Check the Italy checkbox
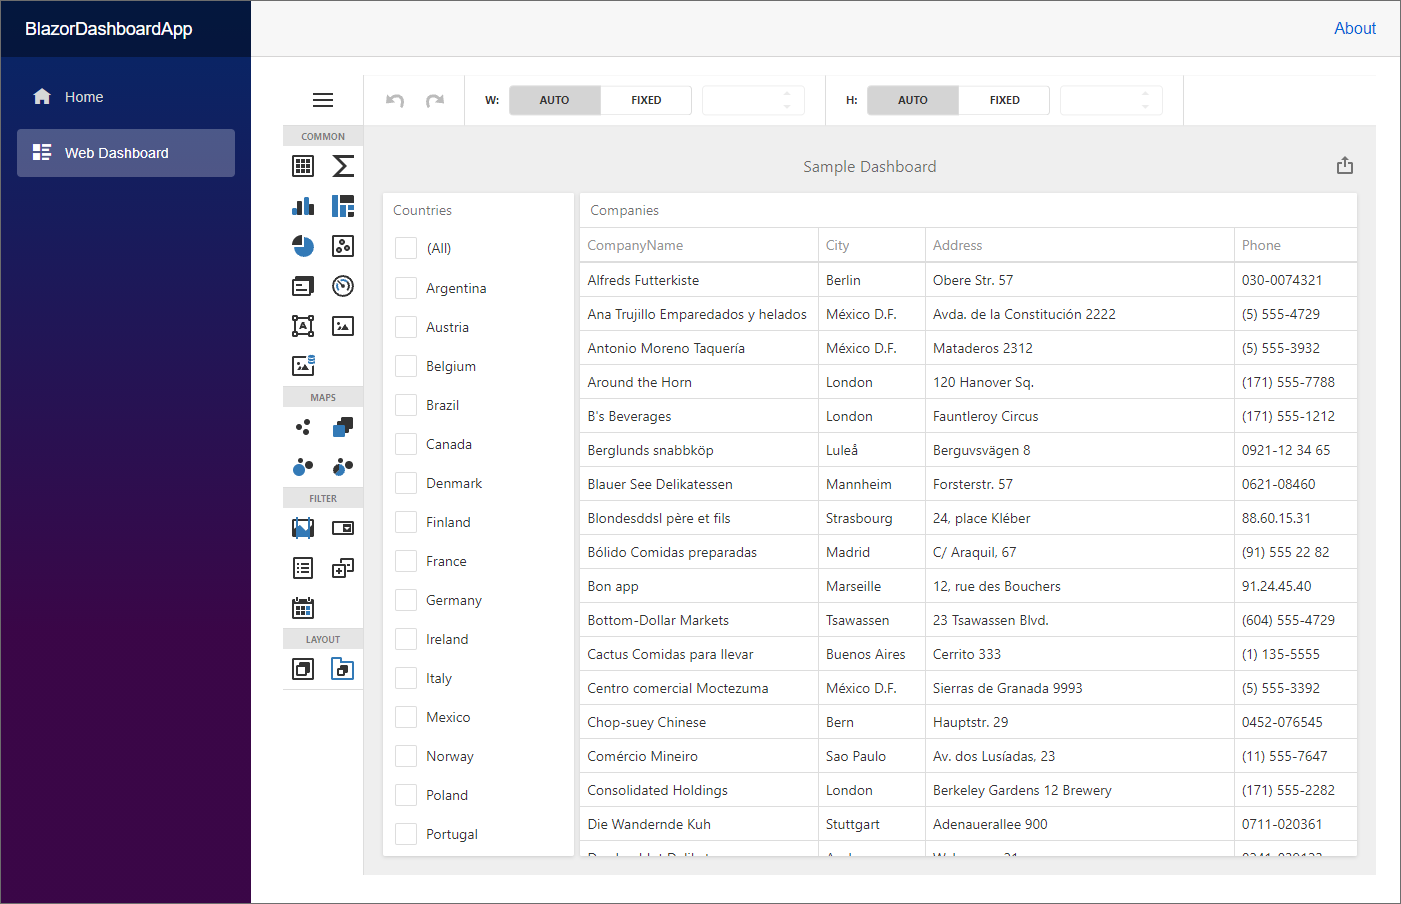1401x904 pixels. point(406,678)
